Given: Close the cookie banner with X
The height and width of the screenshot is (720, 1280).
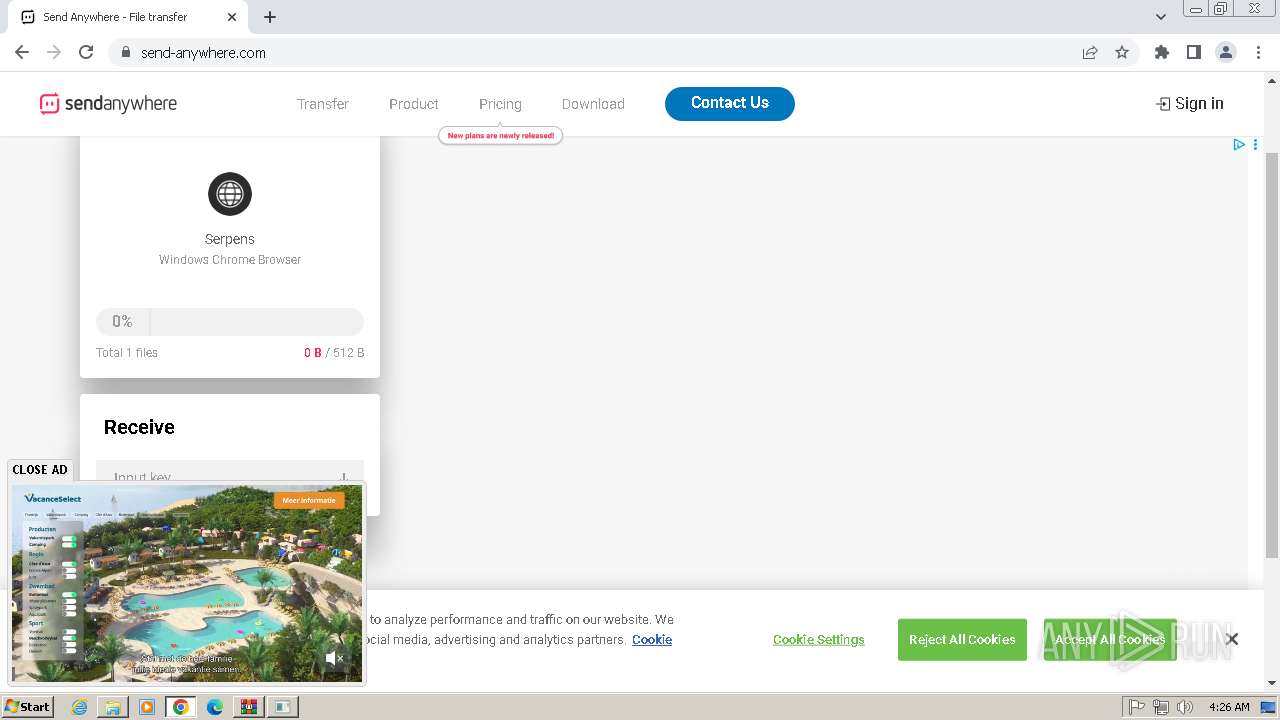Looking at the screenshot, I should 1232,639.
